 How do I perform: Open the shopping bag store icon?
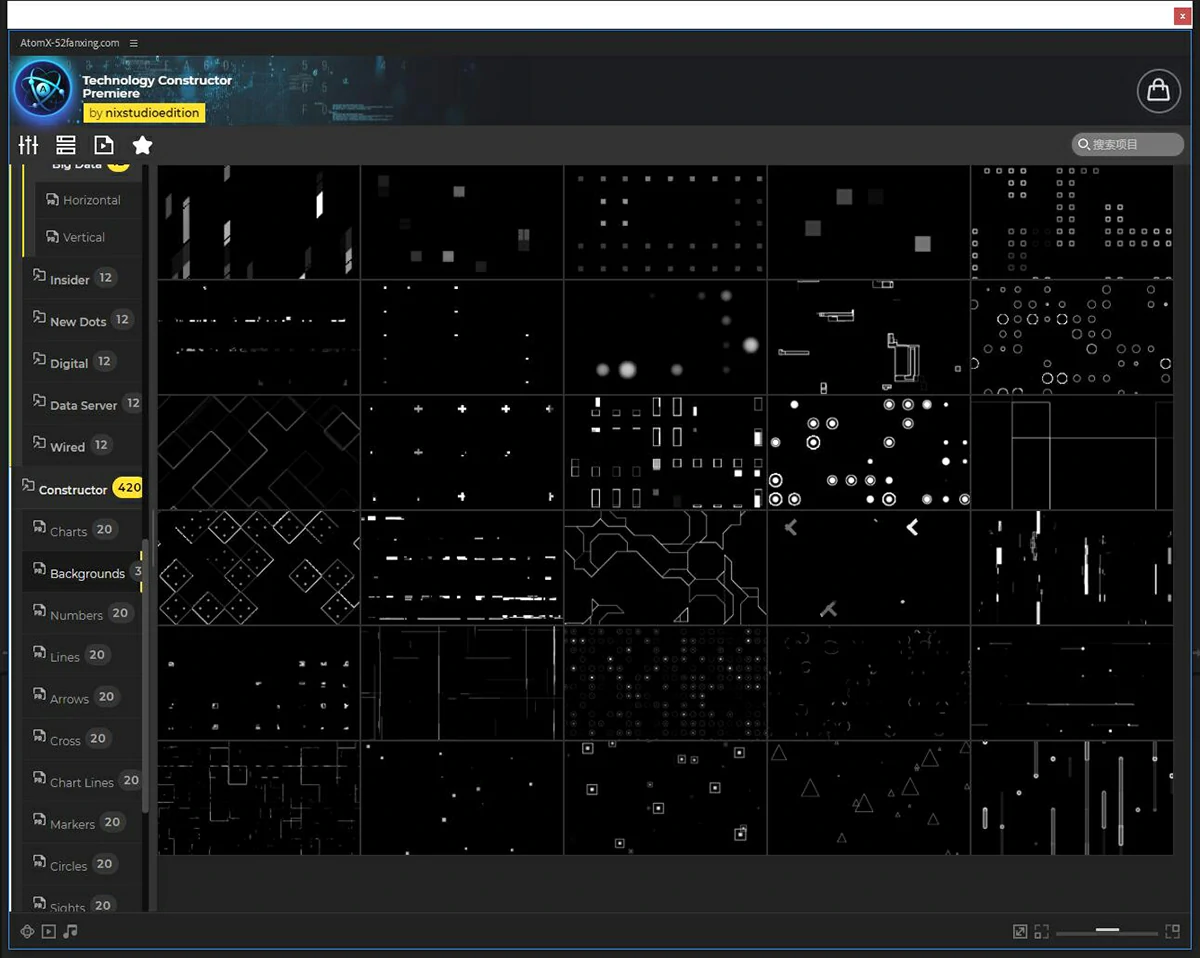1159,91
